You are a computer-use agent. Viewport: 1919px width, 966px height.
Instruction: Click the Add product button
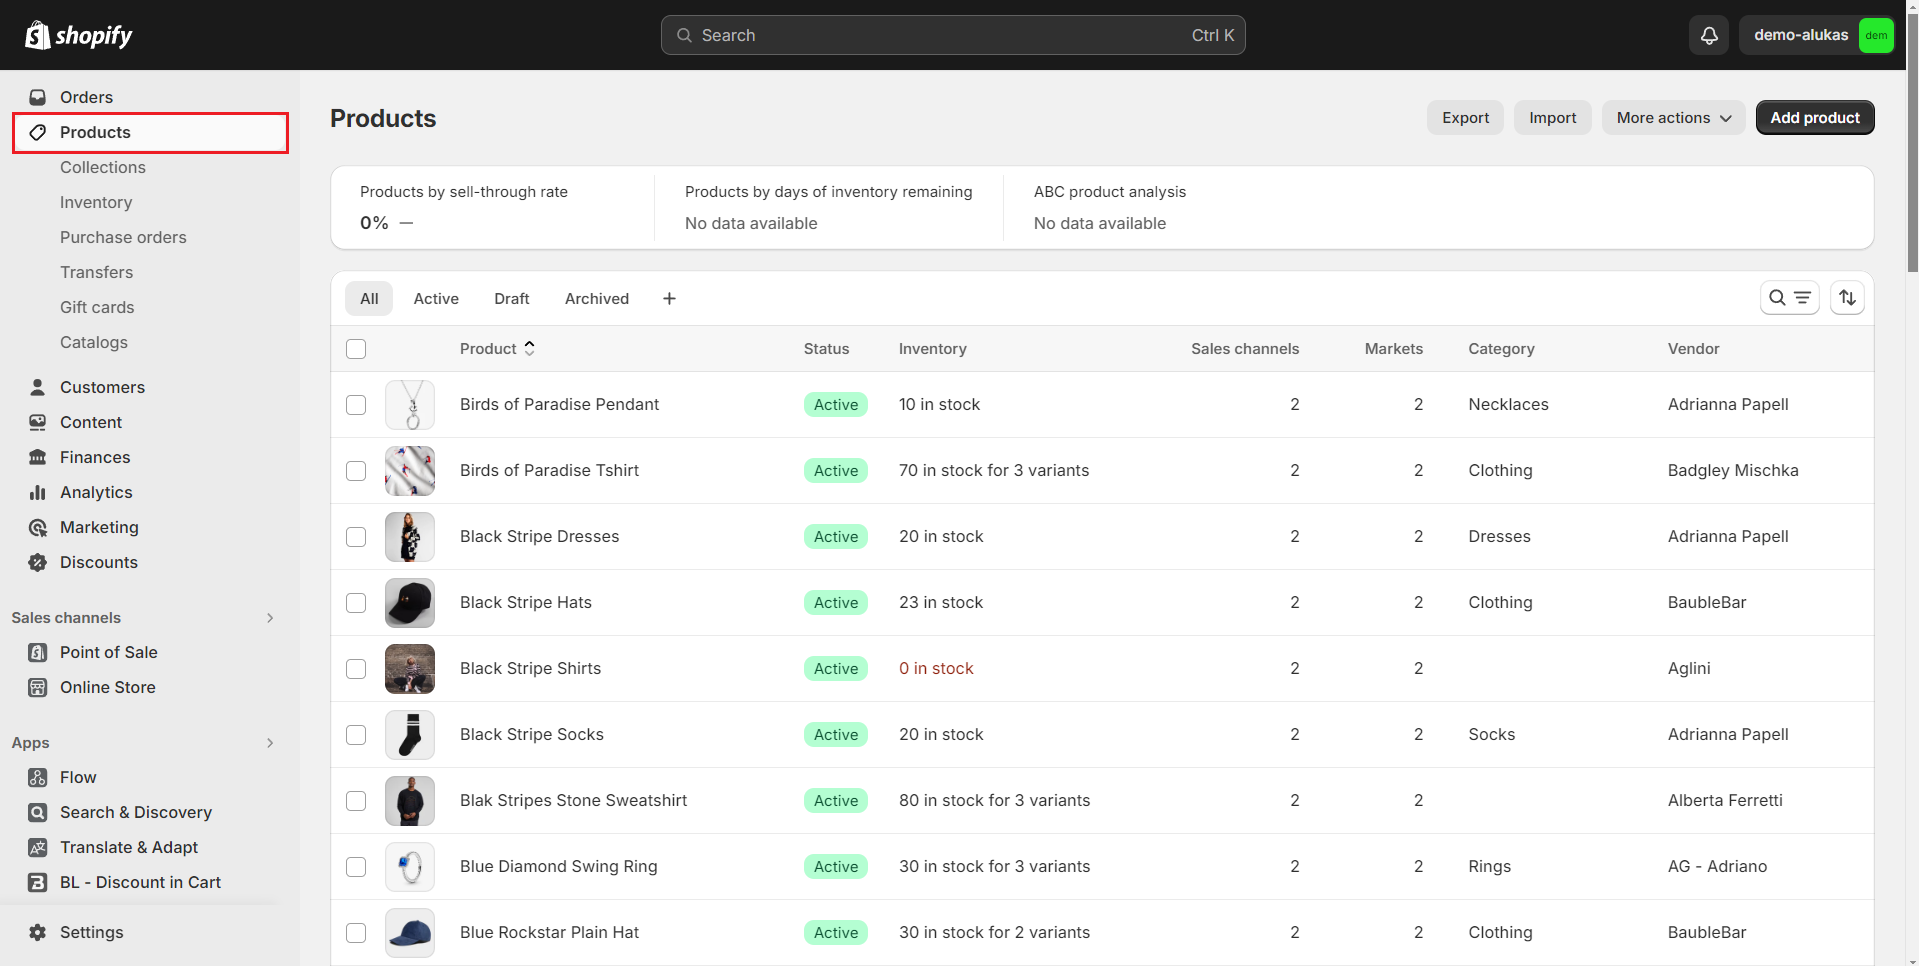tap(1814, 118)
